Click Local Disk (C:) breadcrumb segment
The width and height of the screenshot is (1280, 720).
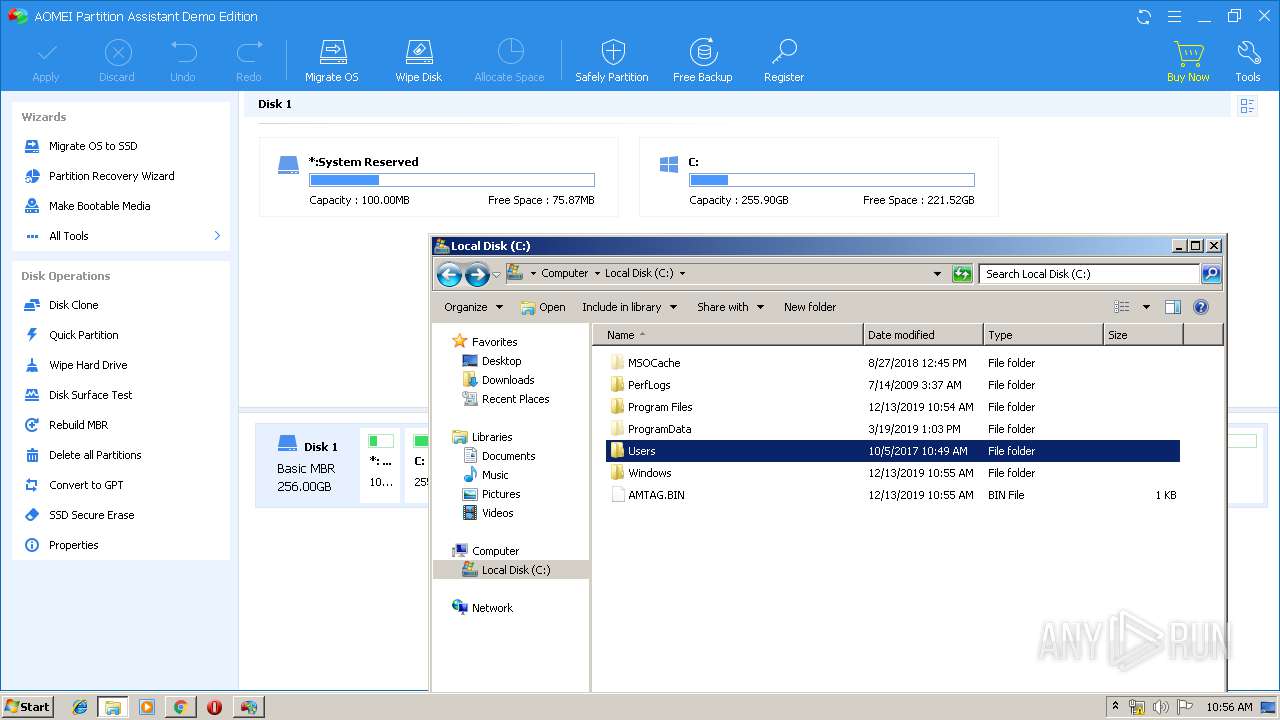tap(639, 273)
